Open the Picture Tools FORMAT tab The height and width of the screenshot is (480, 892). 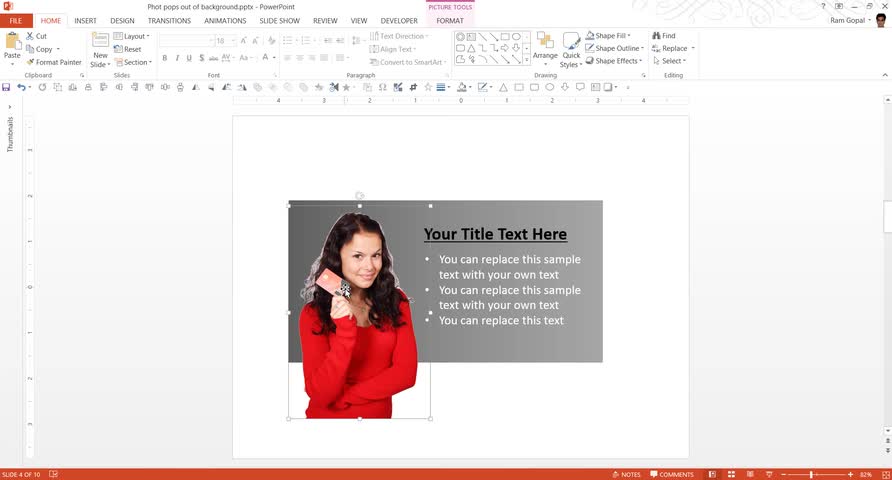pos(450,20)
